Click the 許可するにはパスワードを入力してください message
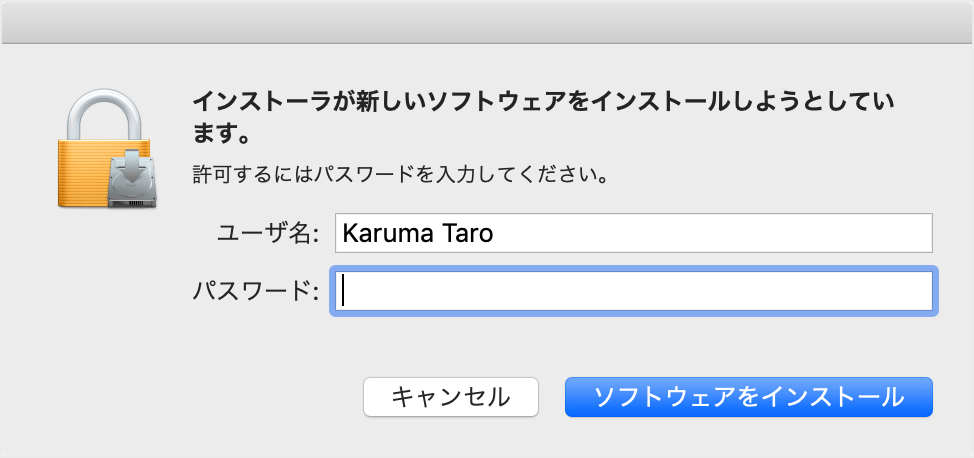Viewport: 974px width, 458px height. click(400, 175)
